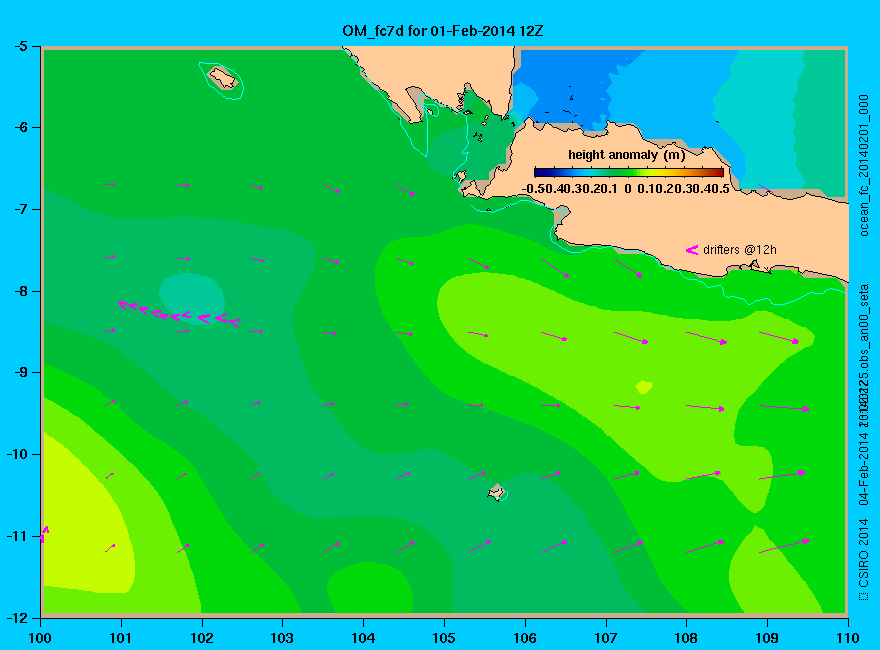Click the height anomaly color scale bar

tap(629, 172)
